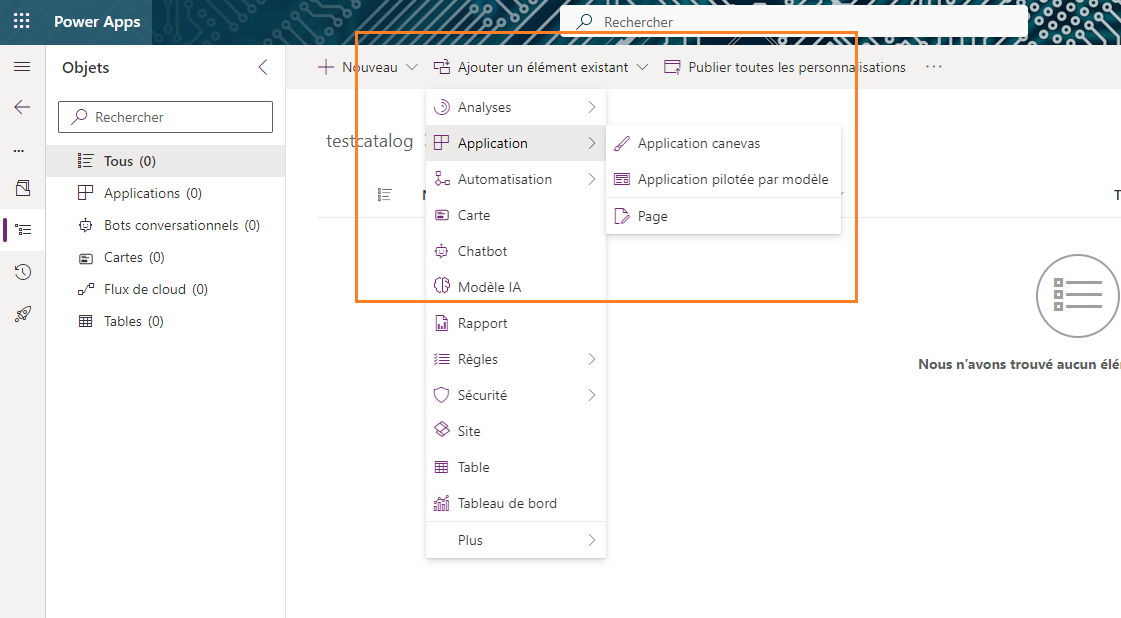Collapse the Objets panel with chevron
The width and height of the screenshot is (1121, 618).
click(263, 68)
